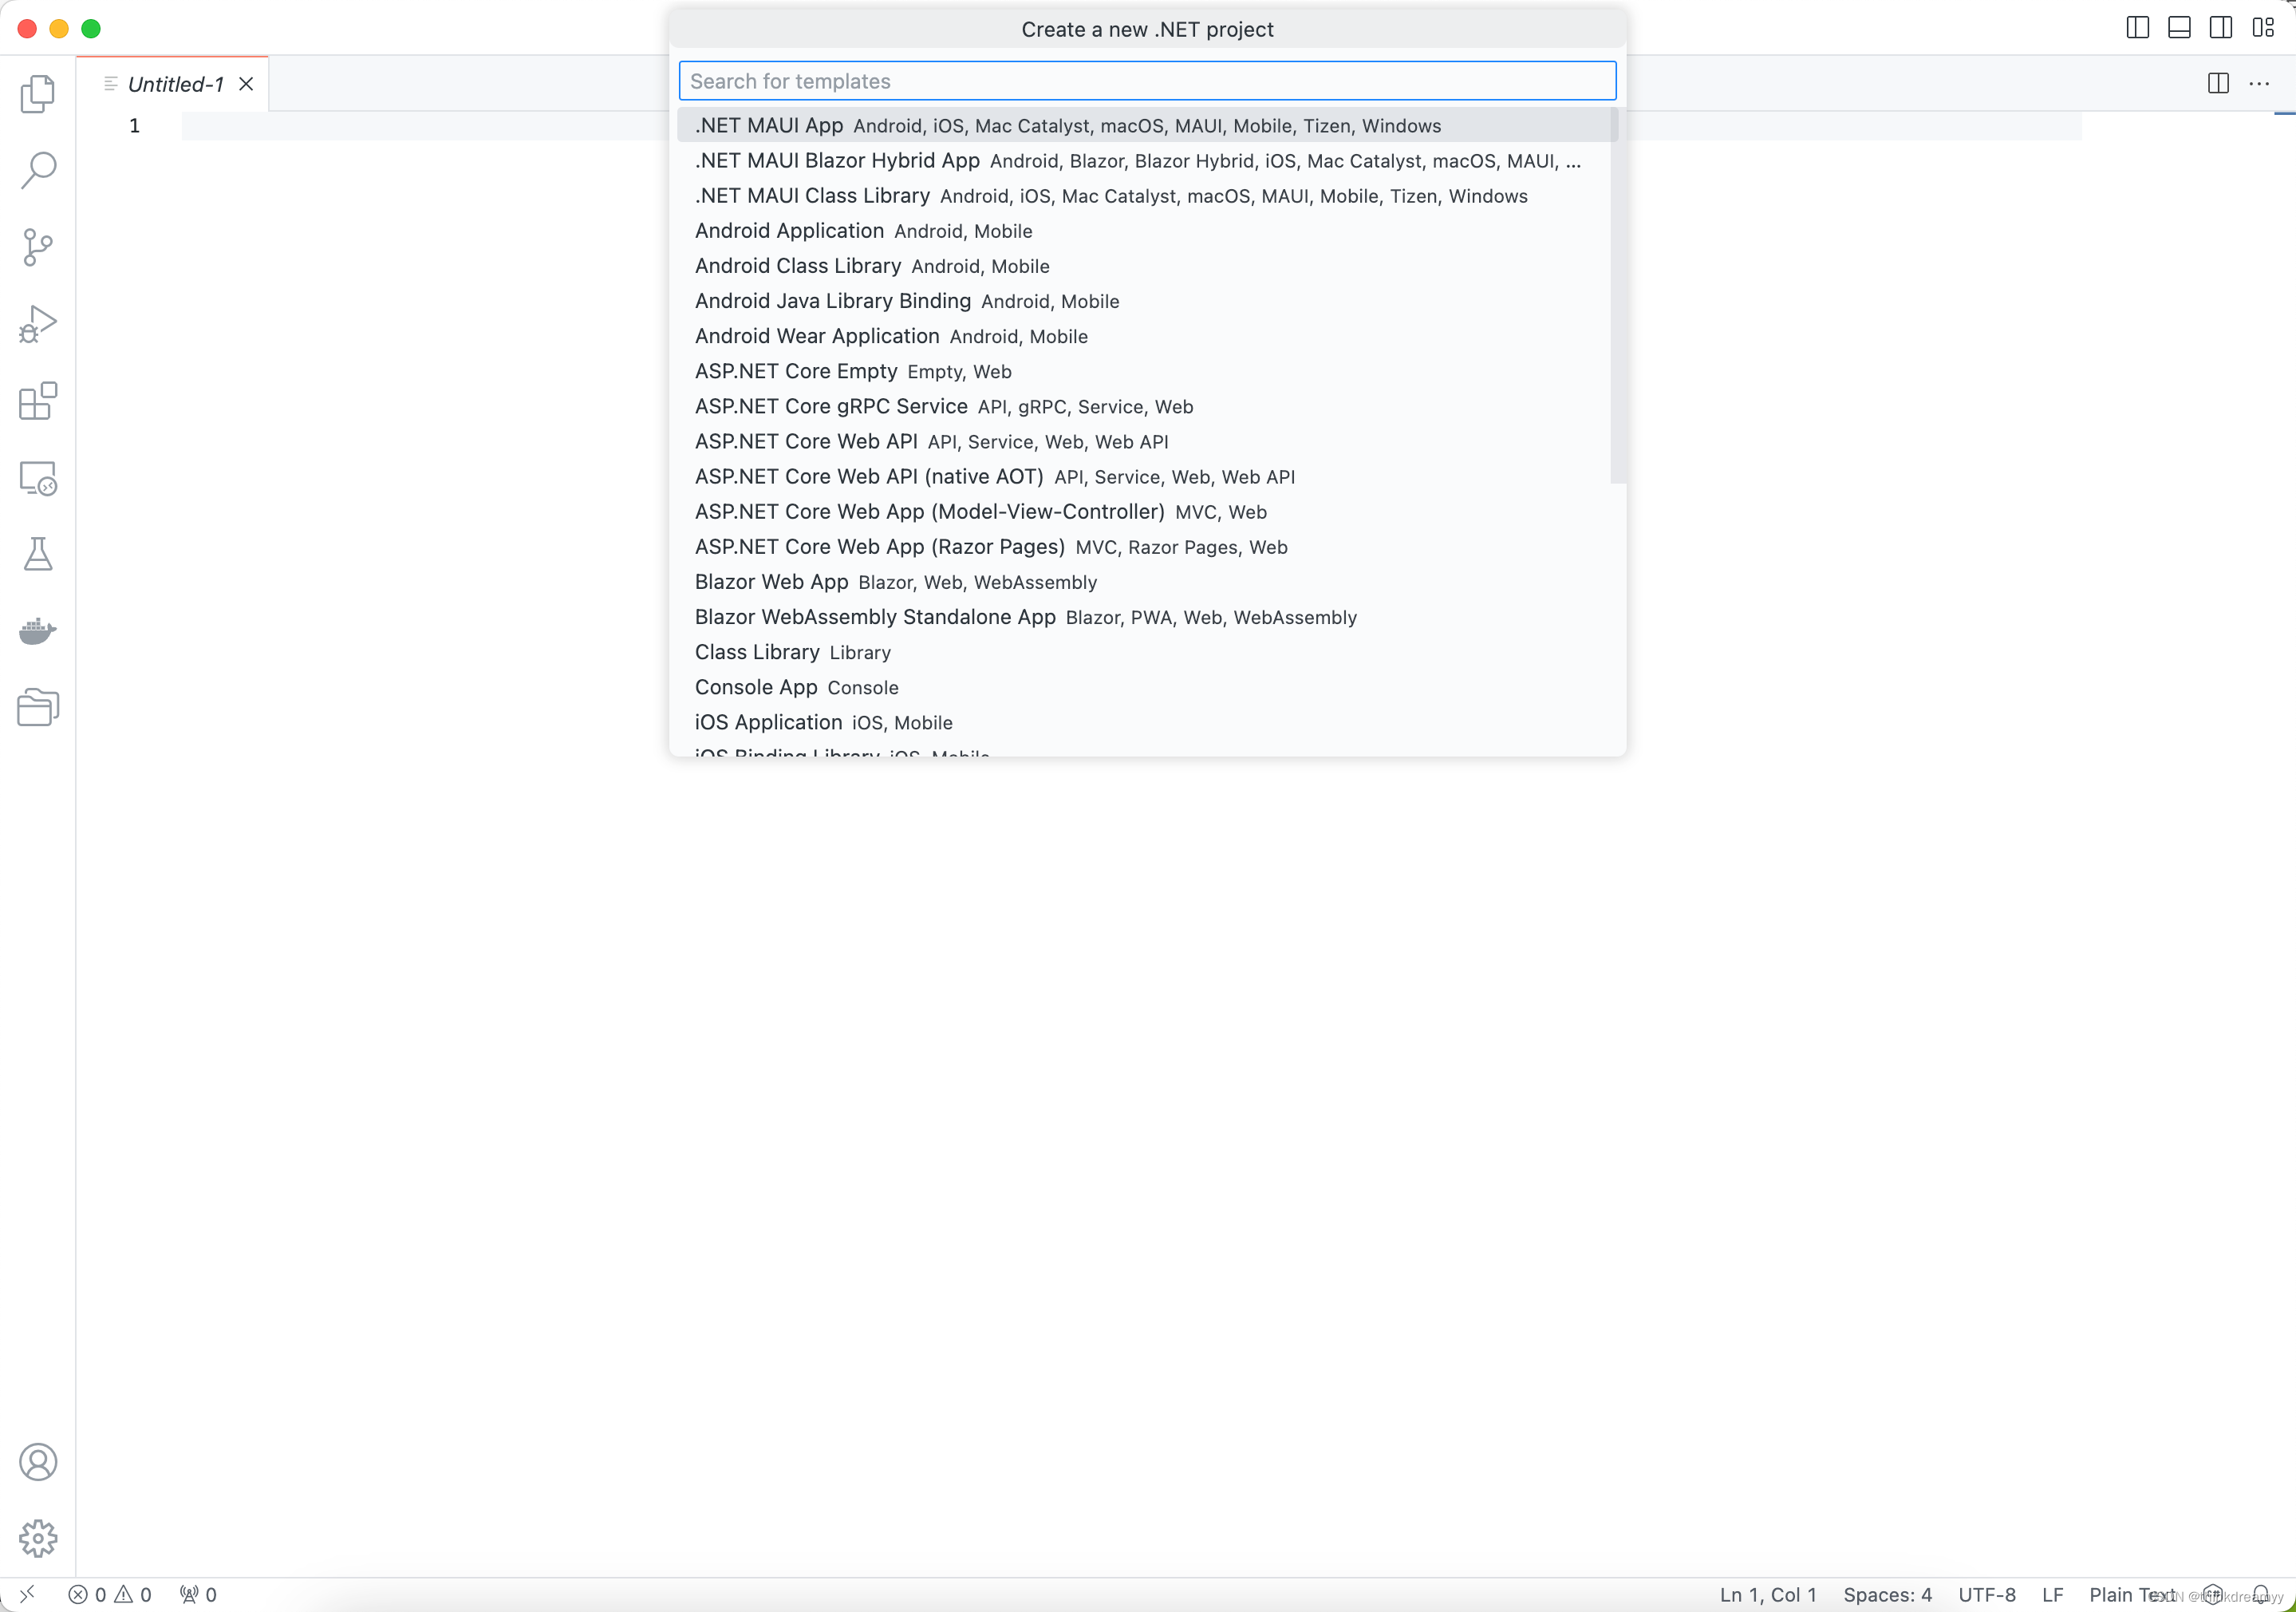This screenshot has width=2296, height=1612.
Task: Toggle the primary side bar layout button
Action: (x=2137, y=28)
